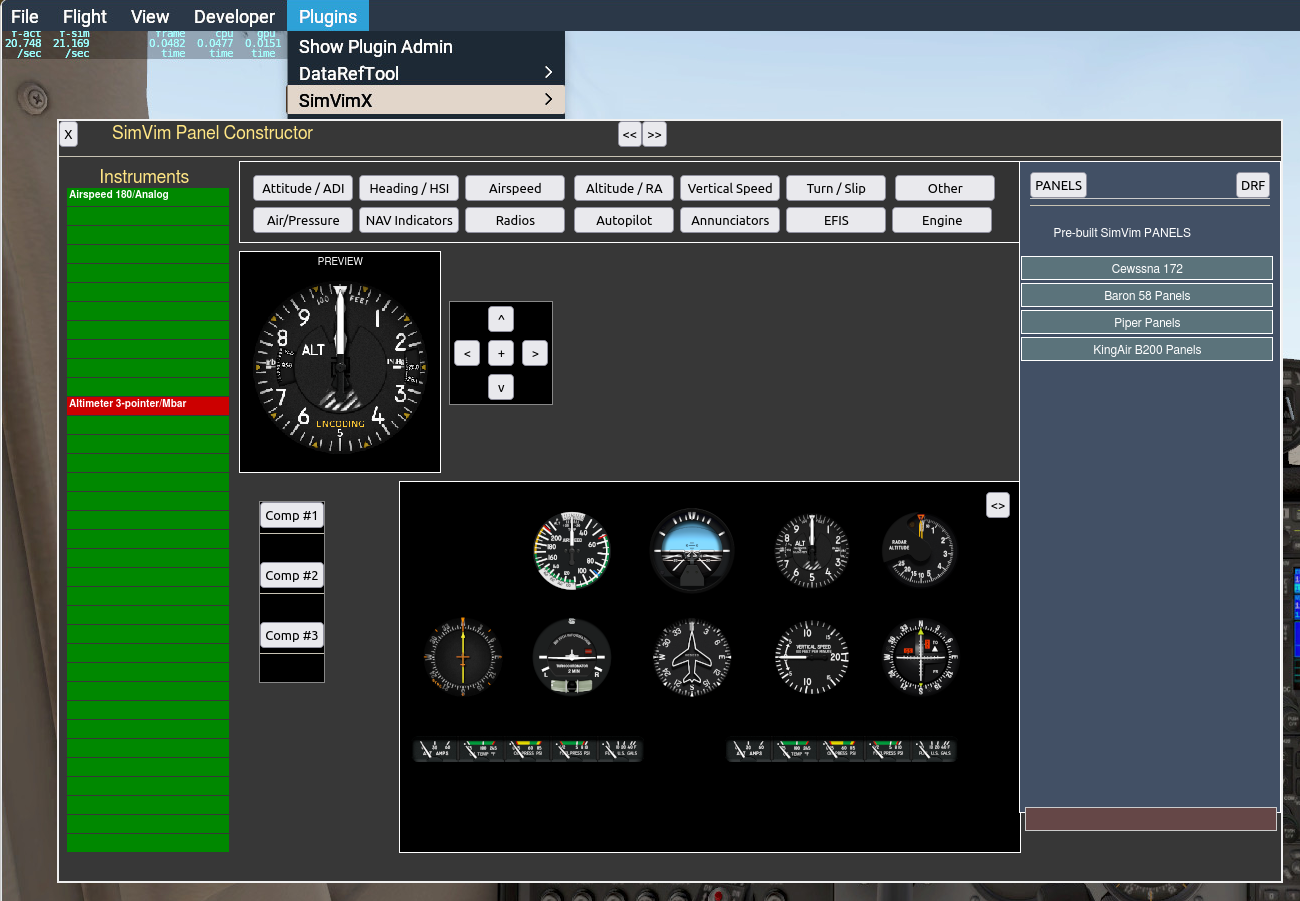Open the View menu
The height and width of the screenshot is (901, 1300).
click(x=150, y=16)
